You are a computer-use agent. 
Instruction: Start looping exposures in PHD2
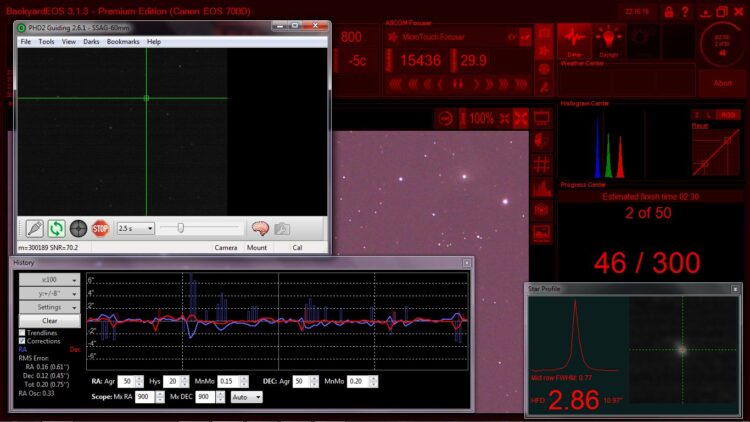tap(56, 229)
